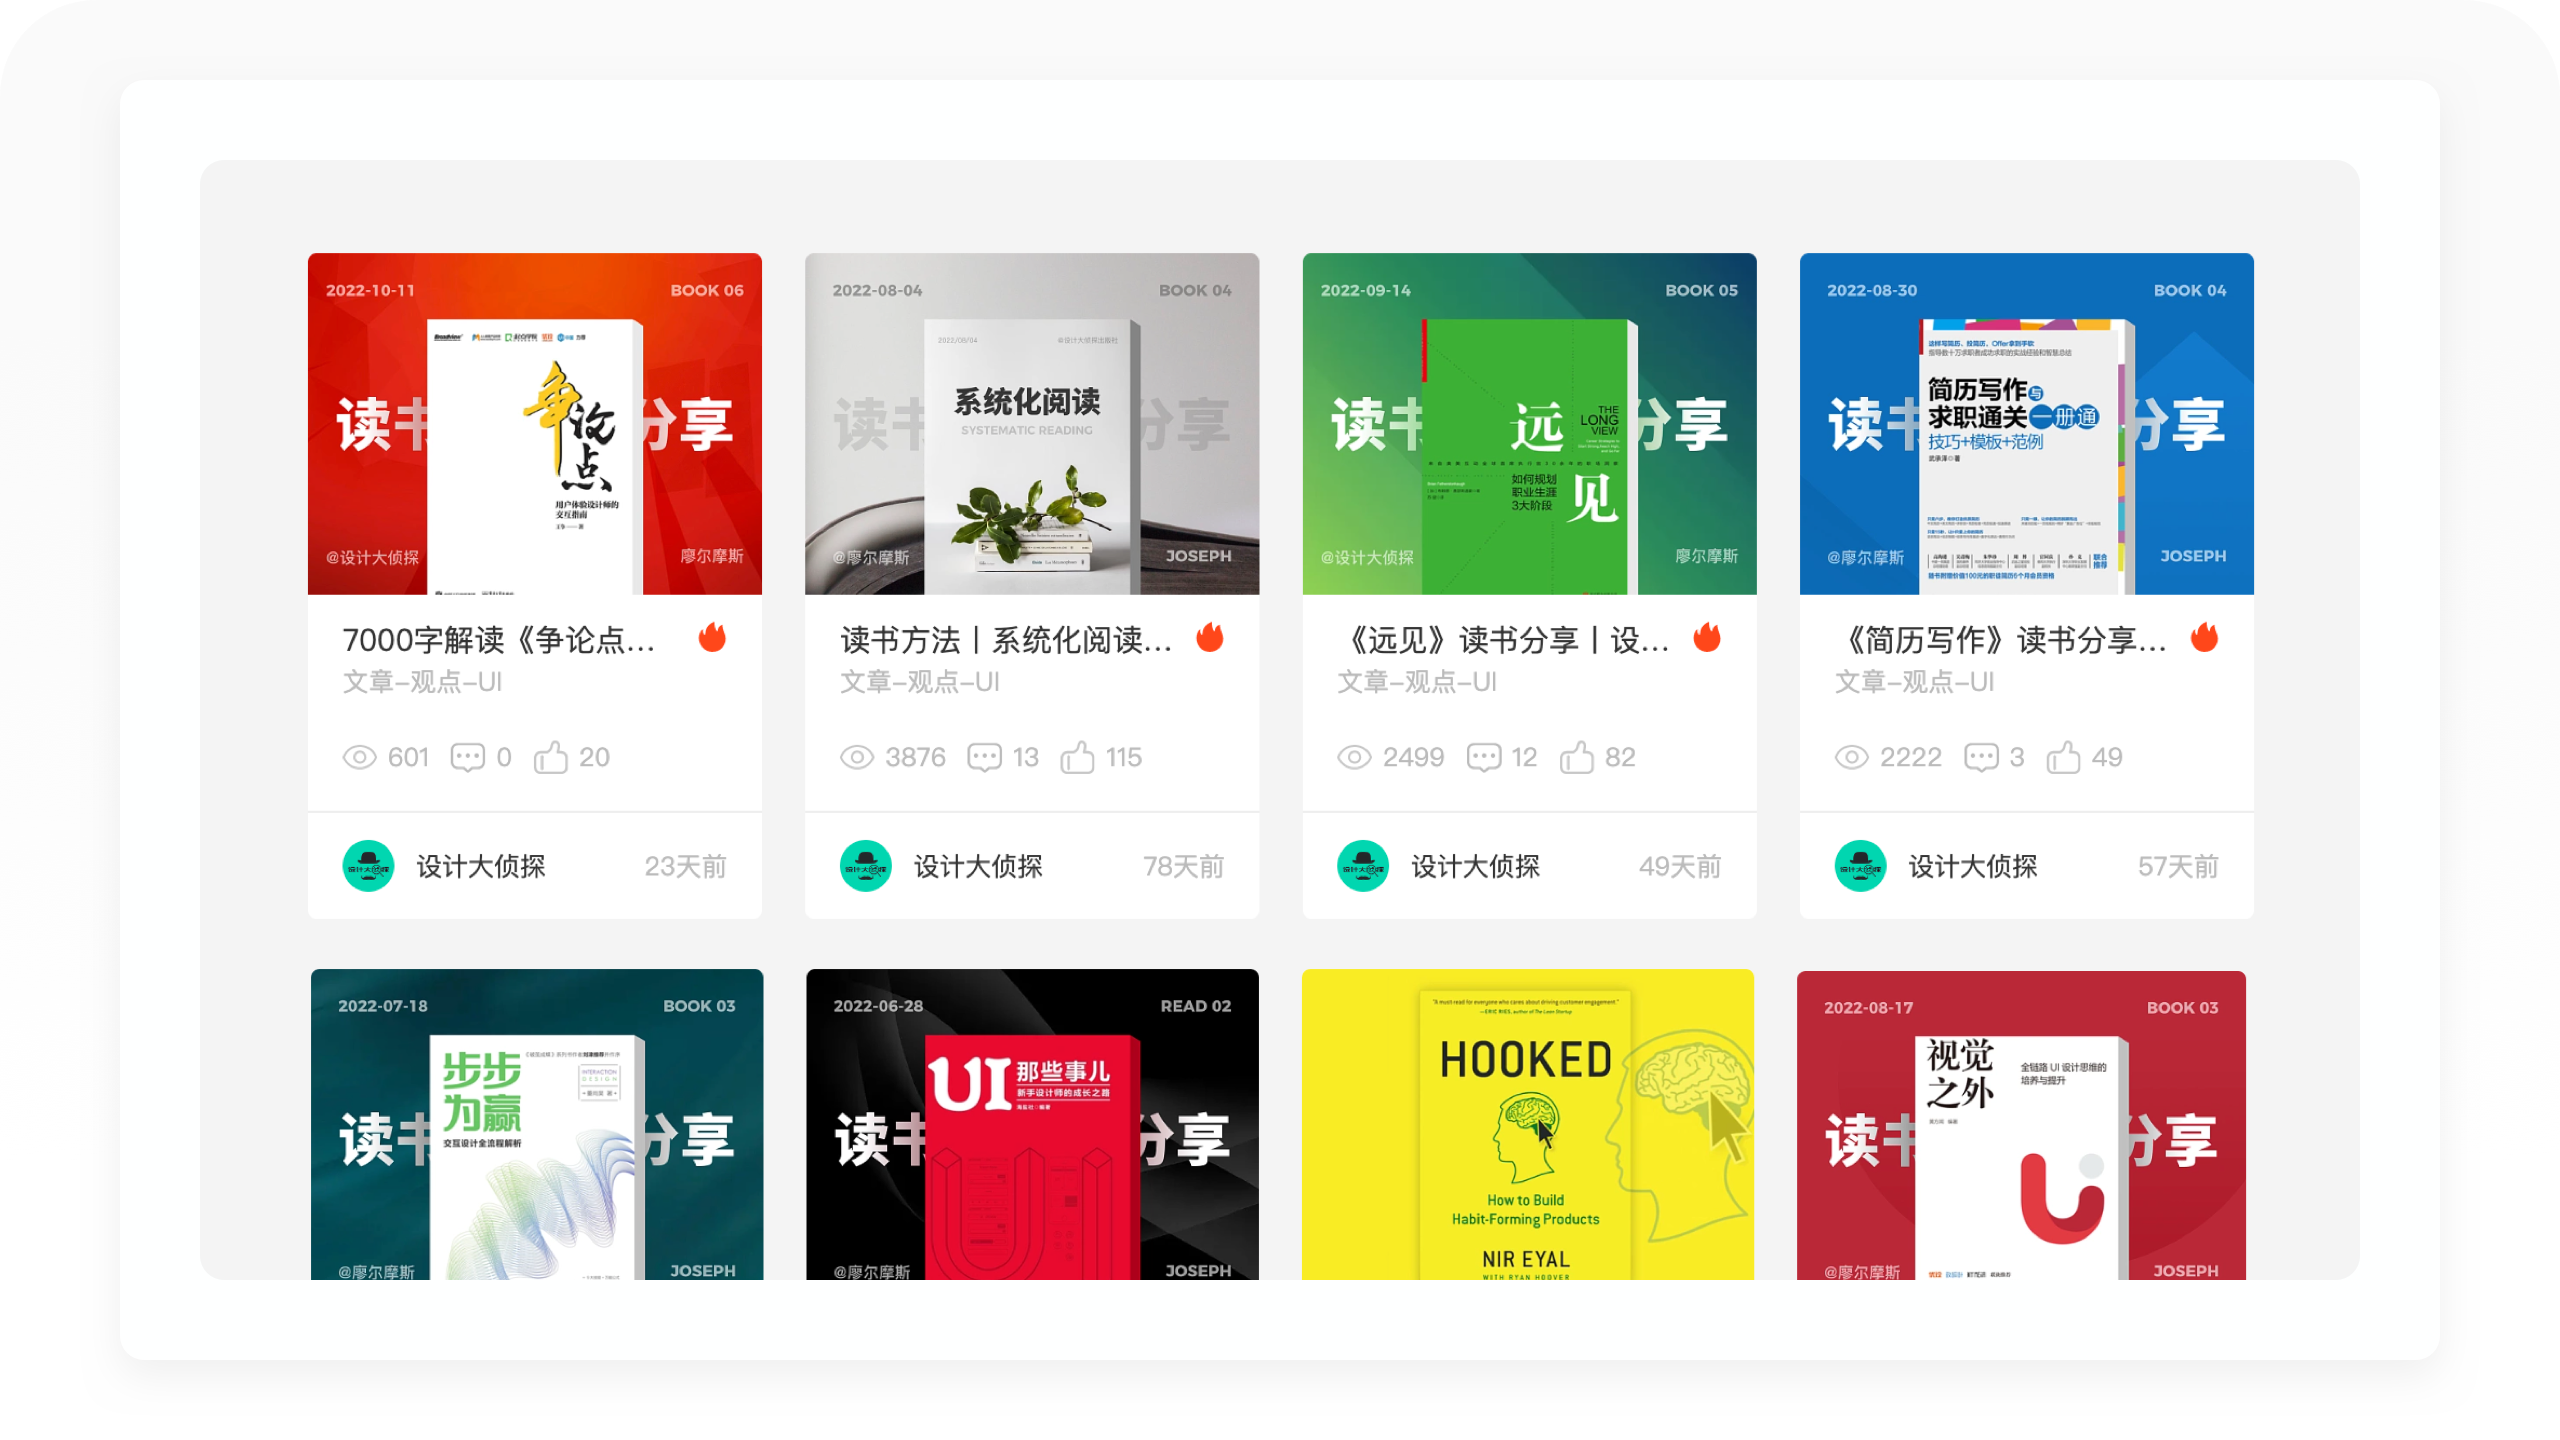
Task: Click the flame icon on 《简历写作》 card
Action: click(x=2204, y=637)
